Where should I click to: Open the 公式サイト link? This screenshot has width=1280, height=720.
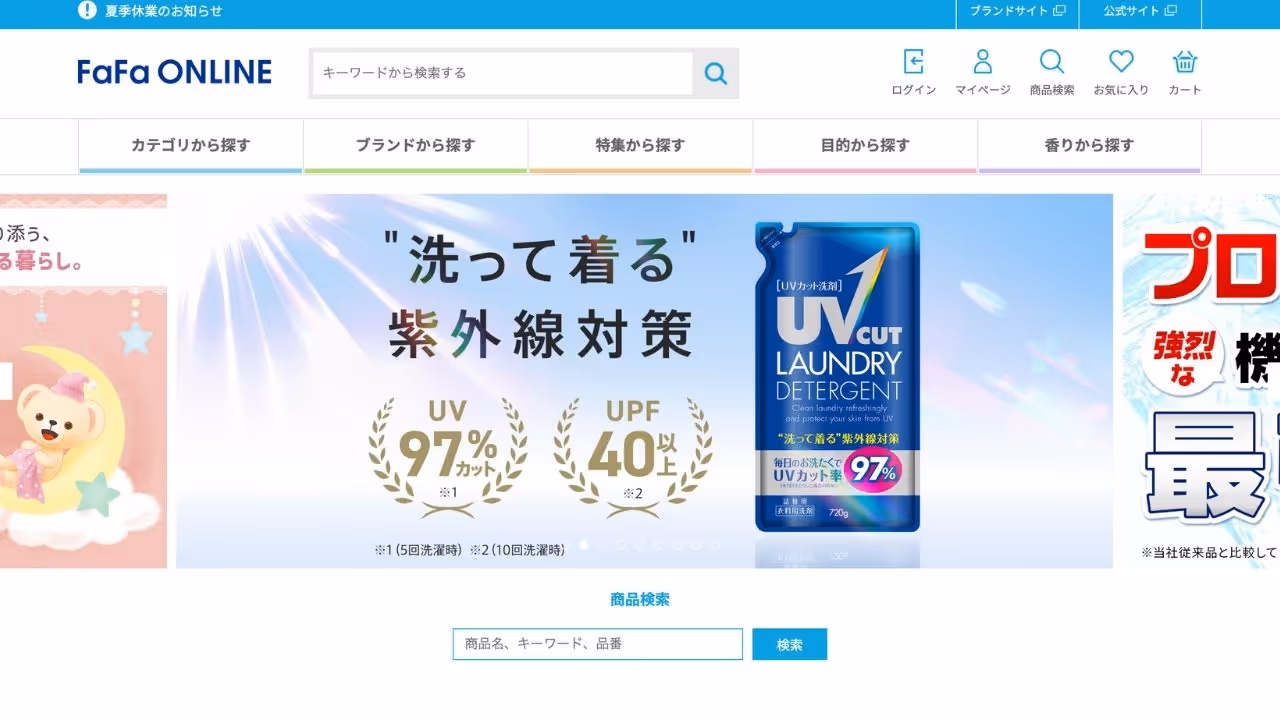click(1140, 11)
